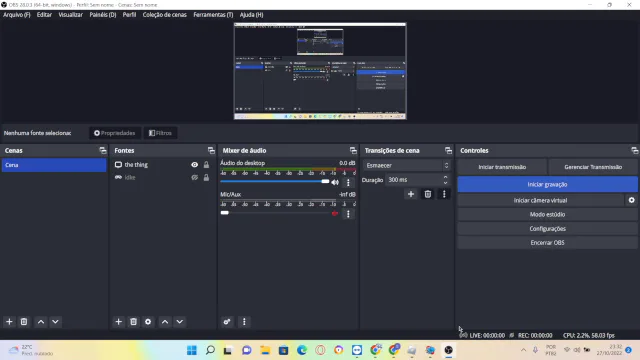The width and height of the screenshot is (640, 360).
Task: Click the preview canvas thumbnail
Action: pos(320,71)
